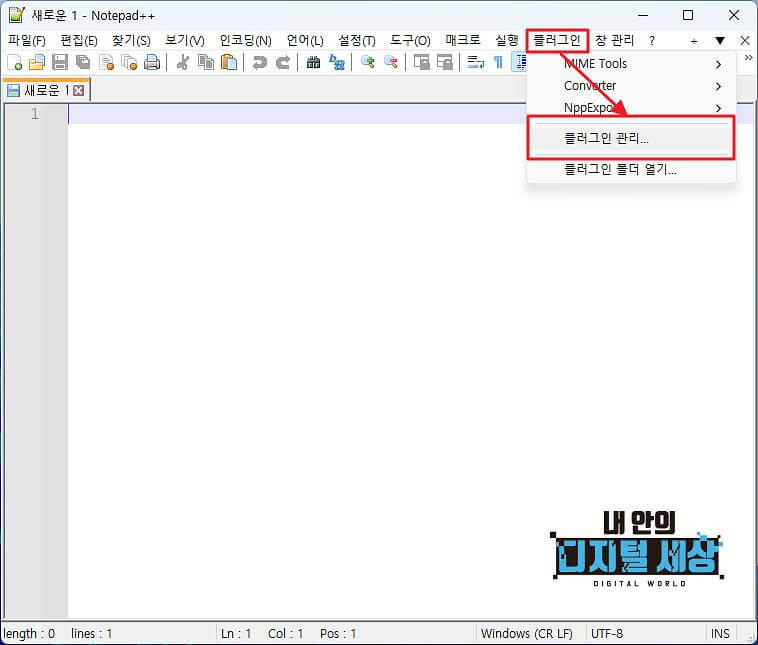Toggle synchronize vertical scrolling icon
This screenshot has height=645, width=758.
pyautogui.click(x=422, y=62)
